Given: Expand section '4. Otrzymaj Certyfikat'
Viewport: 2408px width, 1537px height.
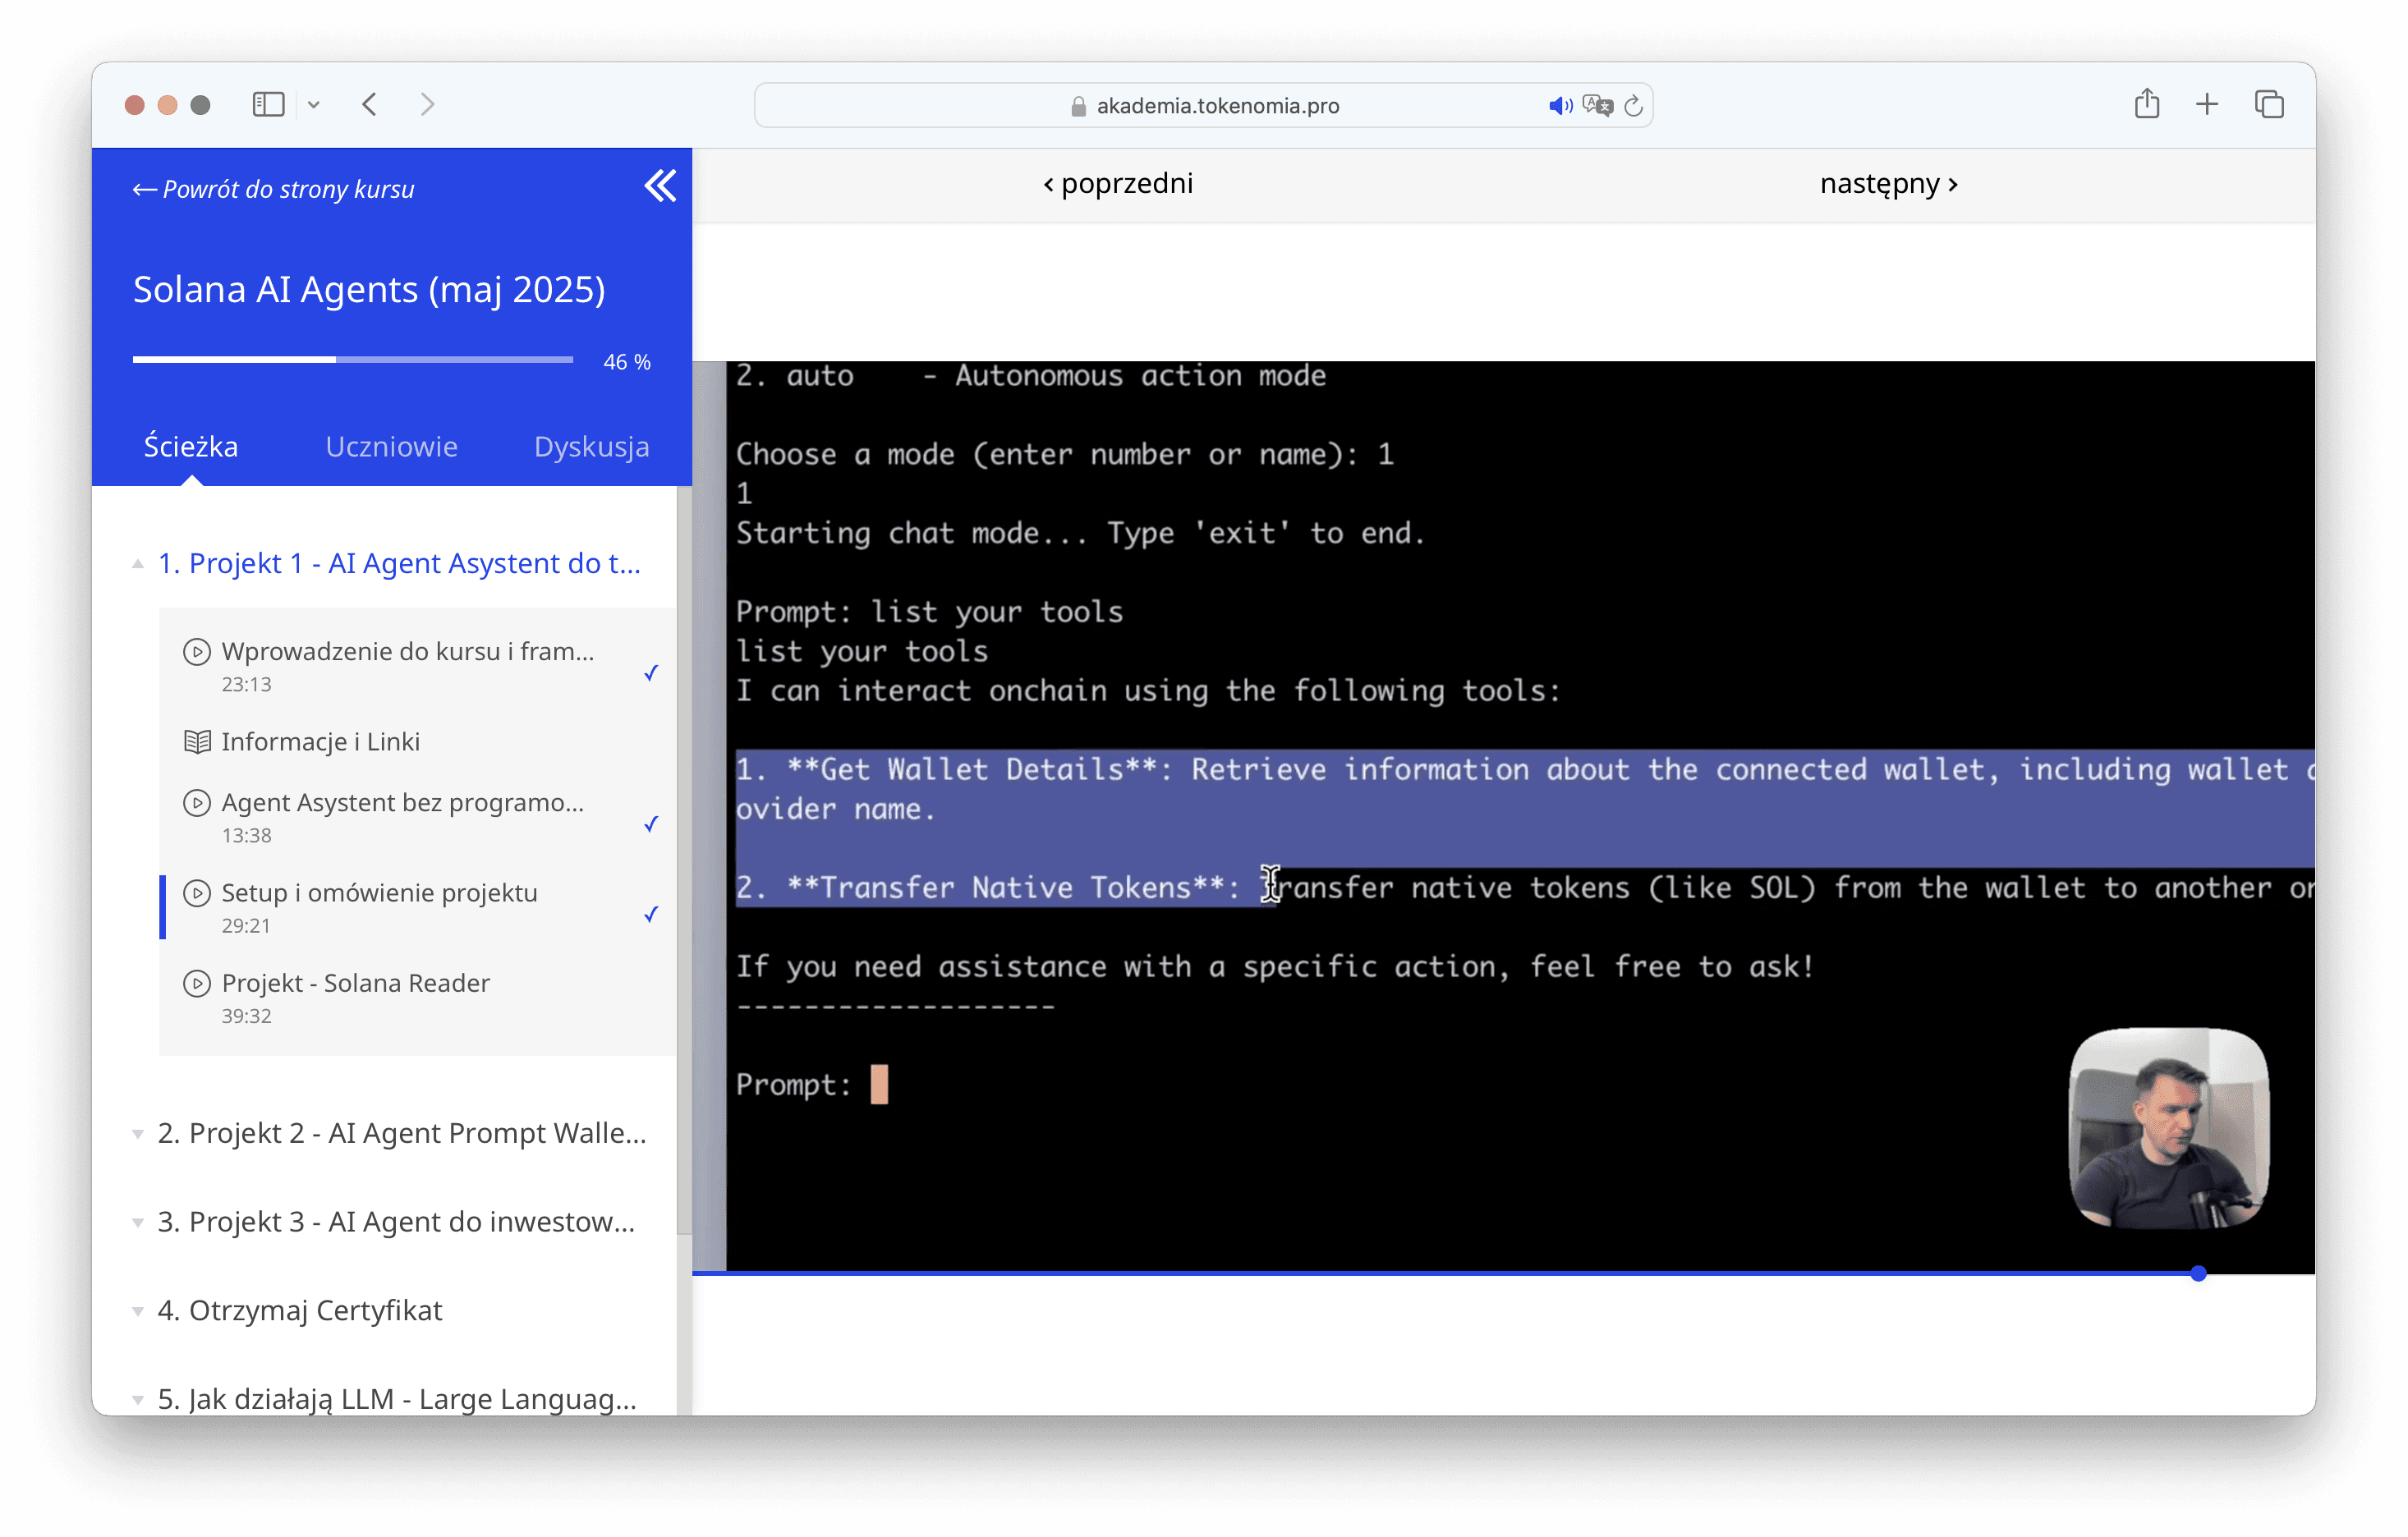Looking at the screenshot, I should pyautogui.click(x=300, y=1310).
